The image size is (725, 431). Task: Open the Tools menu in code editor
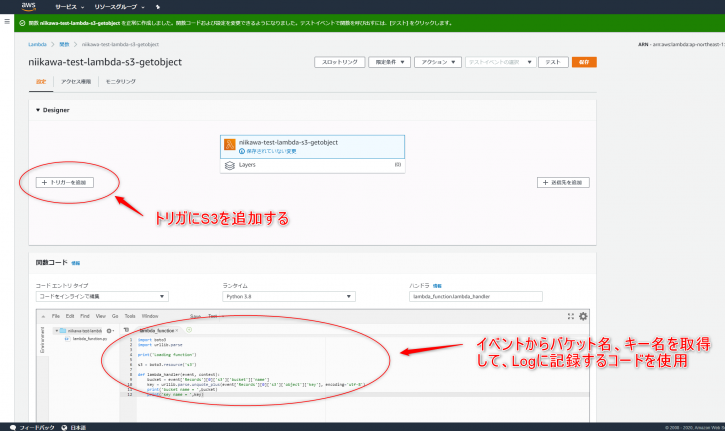[130, 316]
